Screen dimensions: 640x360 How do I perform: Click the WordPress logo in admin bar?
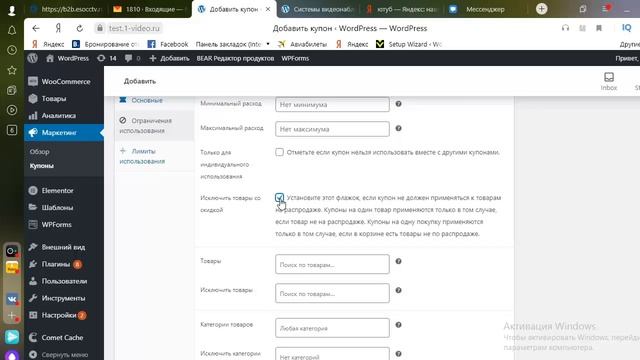[x=33, y=58]
